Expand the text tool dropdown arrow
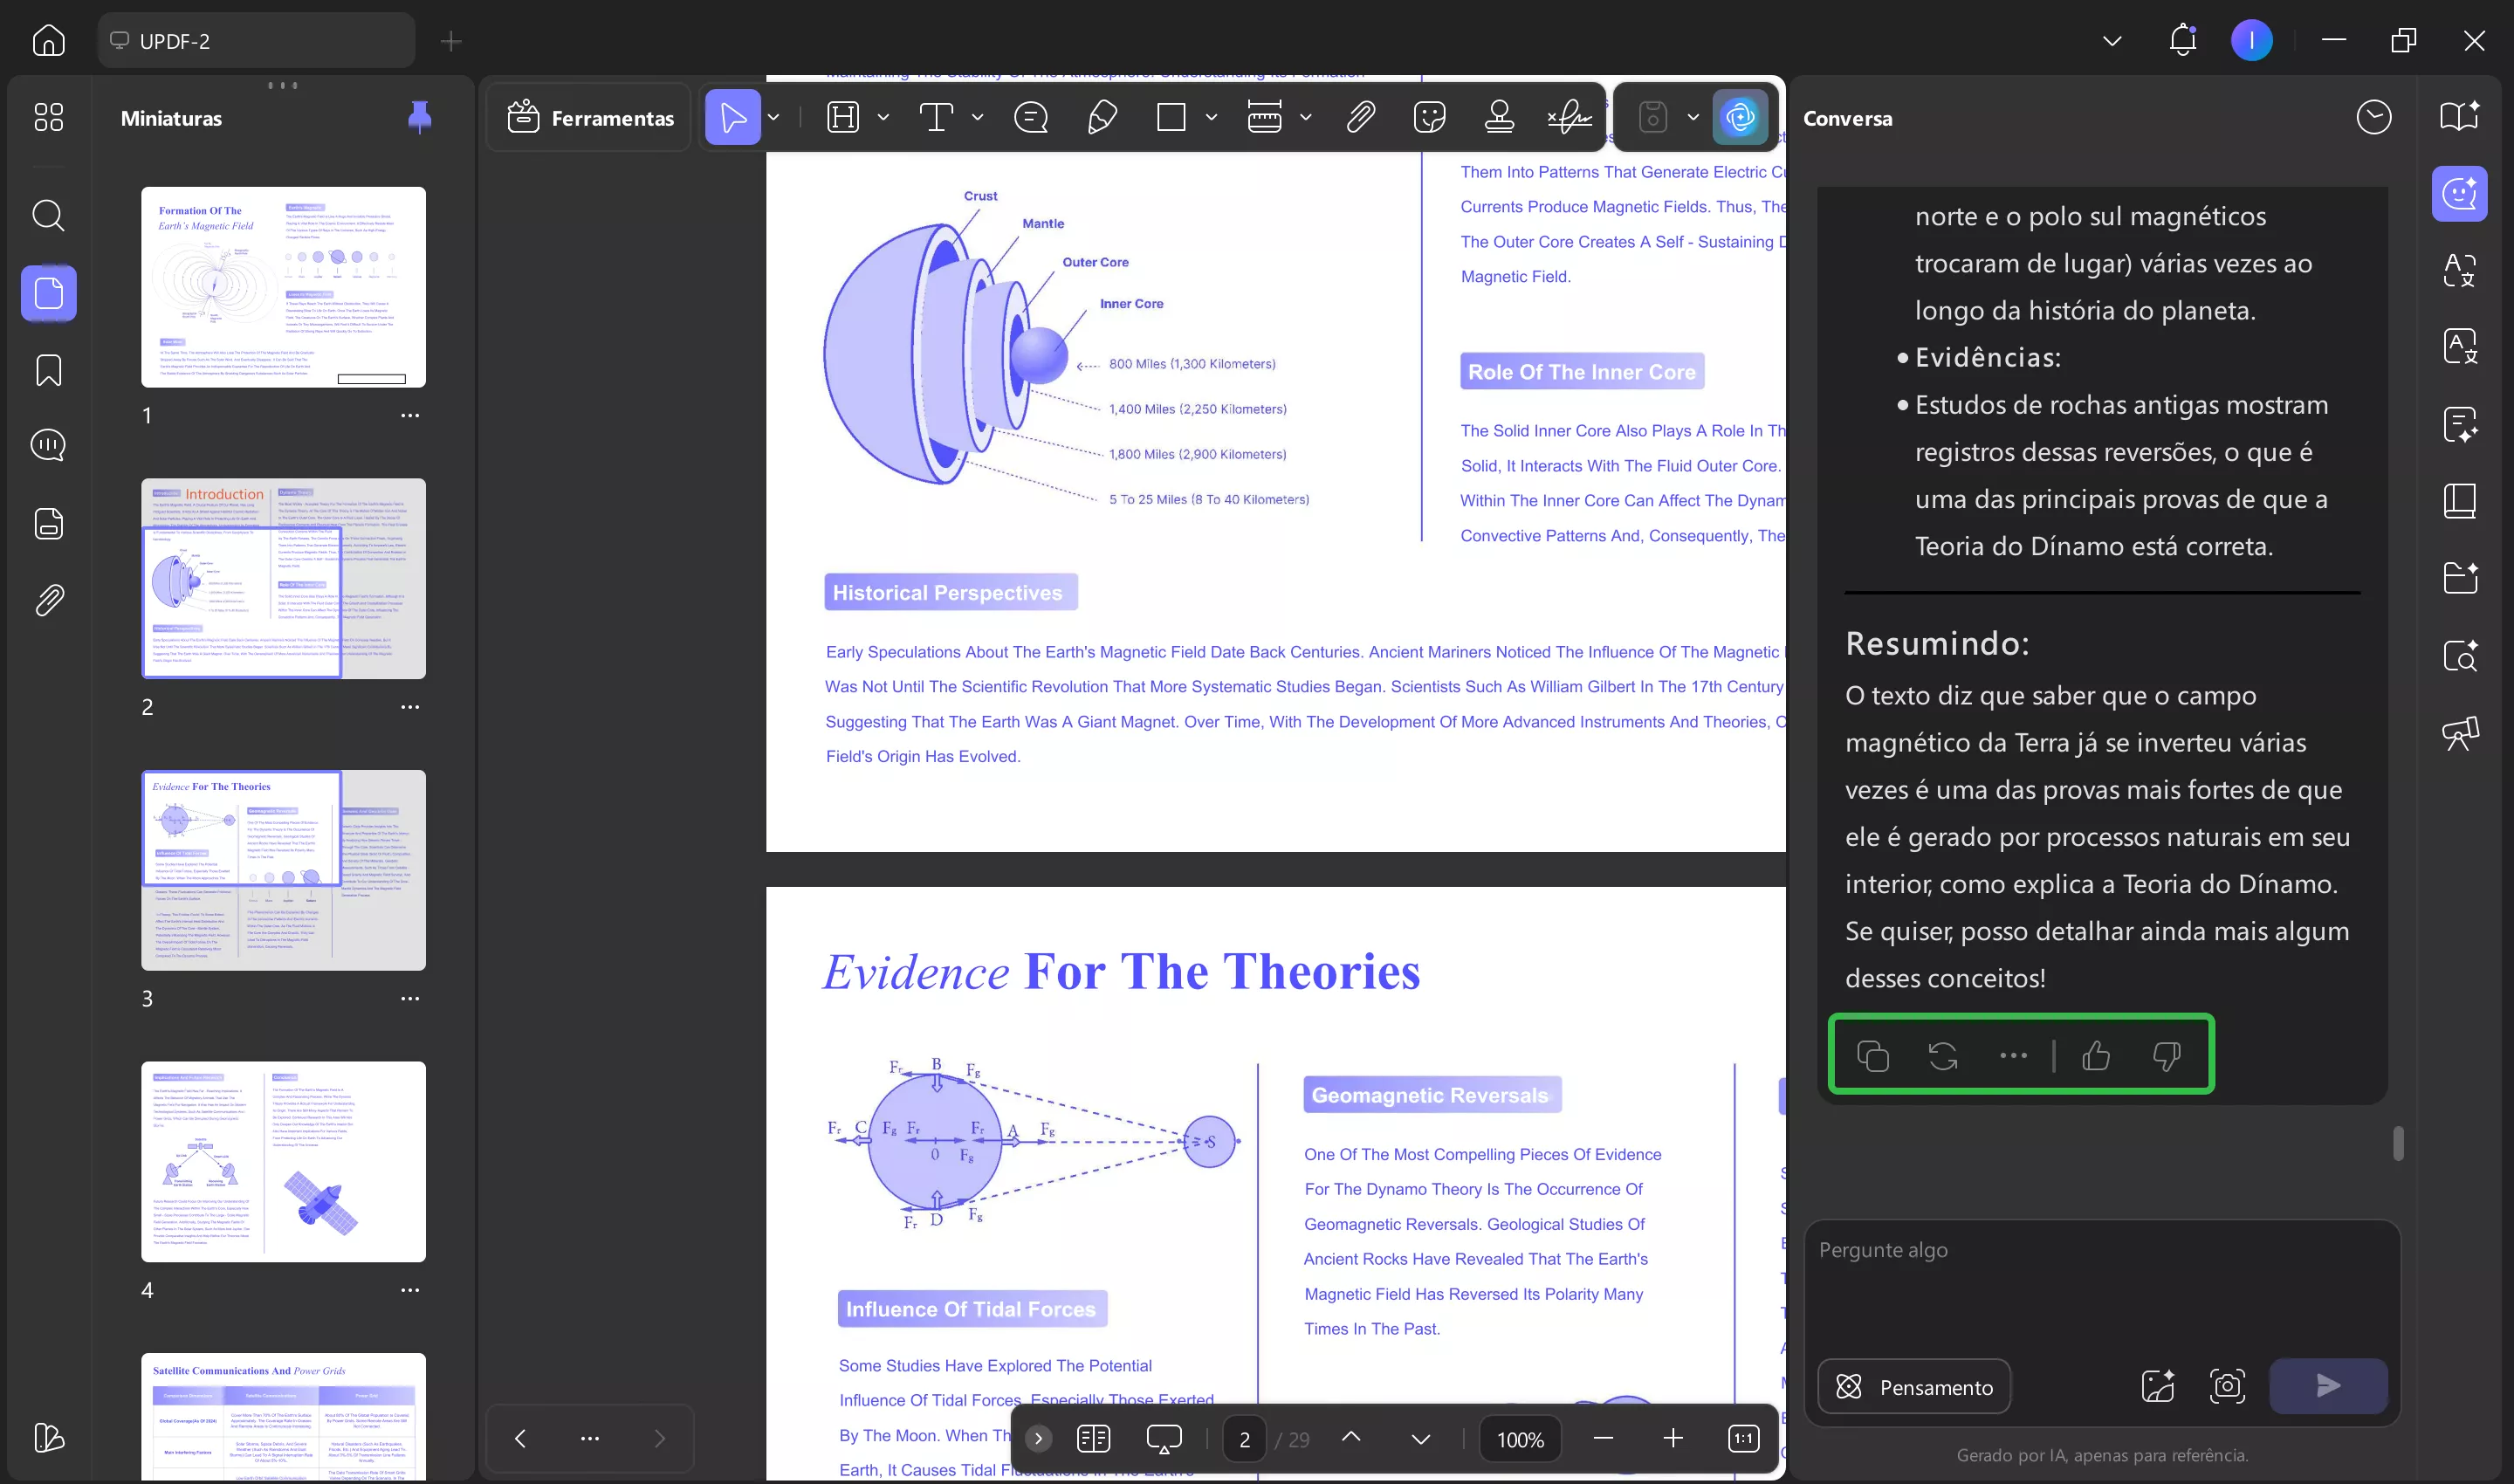 point(977,118)
